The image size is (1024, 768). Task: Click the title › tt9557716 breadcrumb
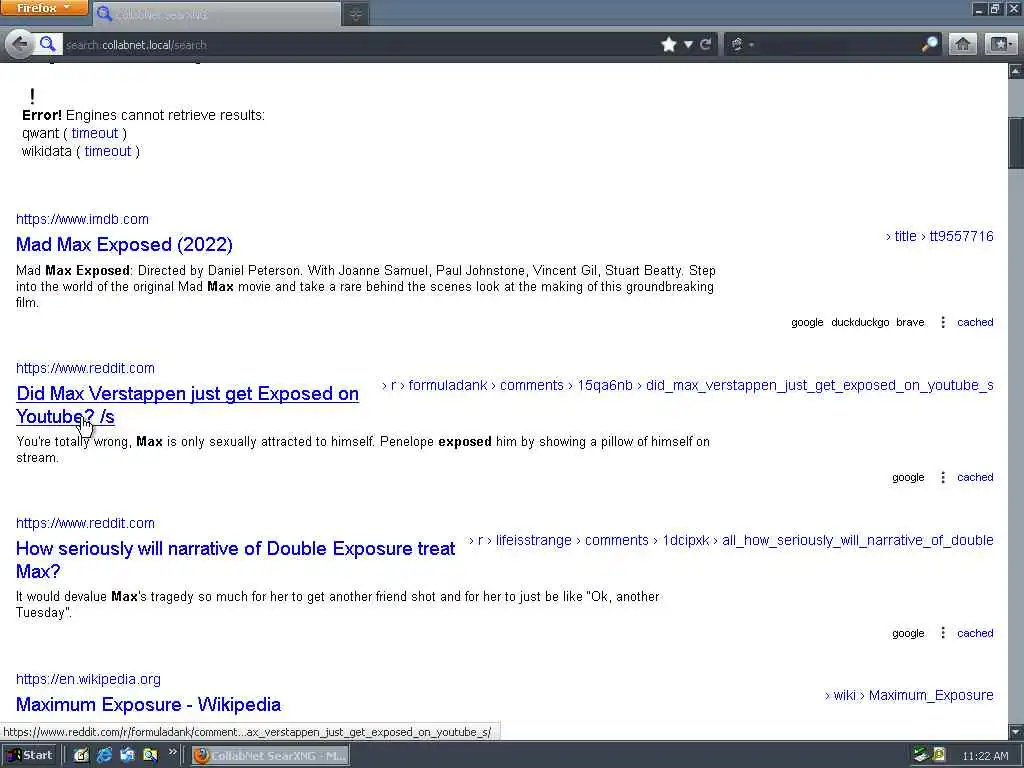point(939,236)
